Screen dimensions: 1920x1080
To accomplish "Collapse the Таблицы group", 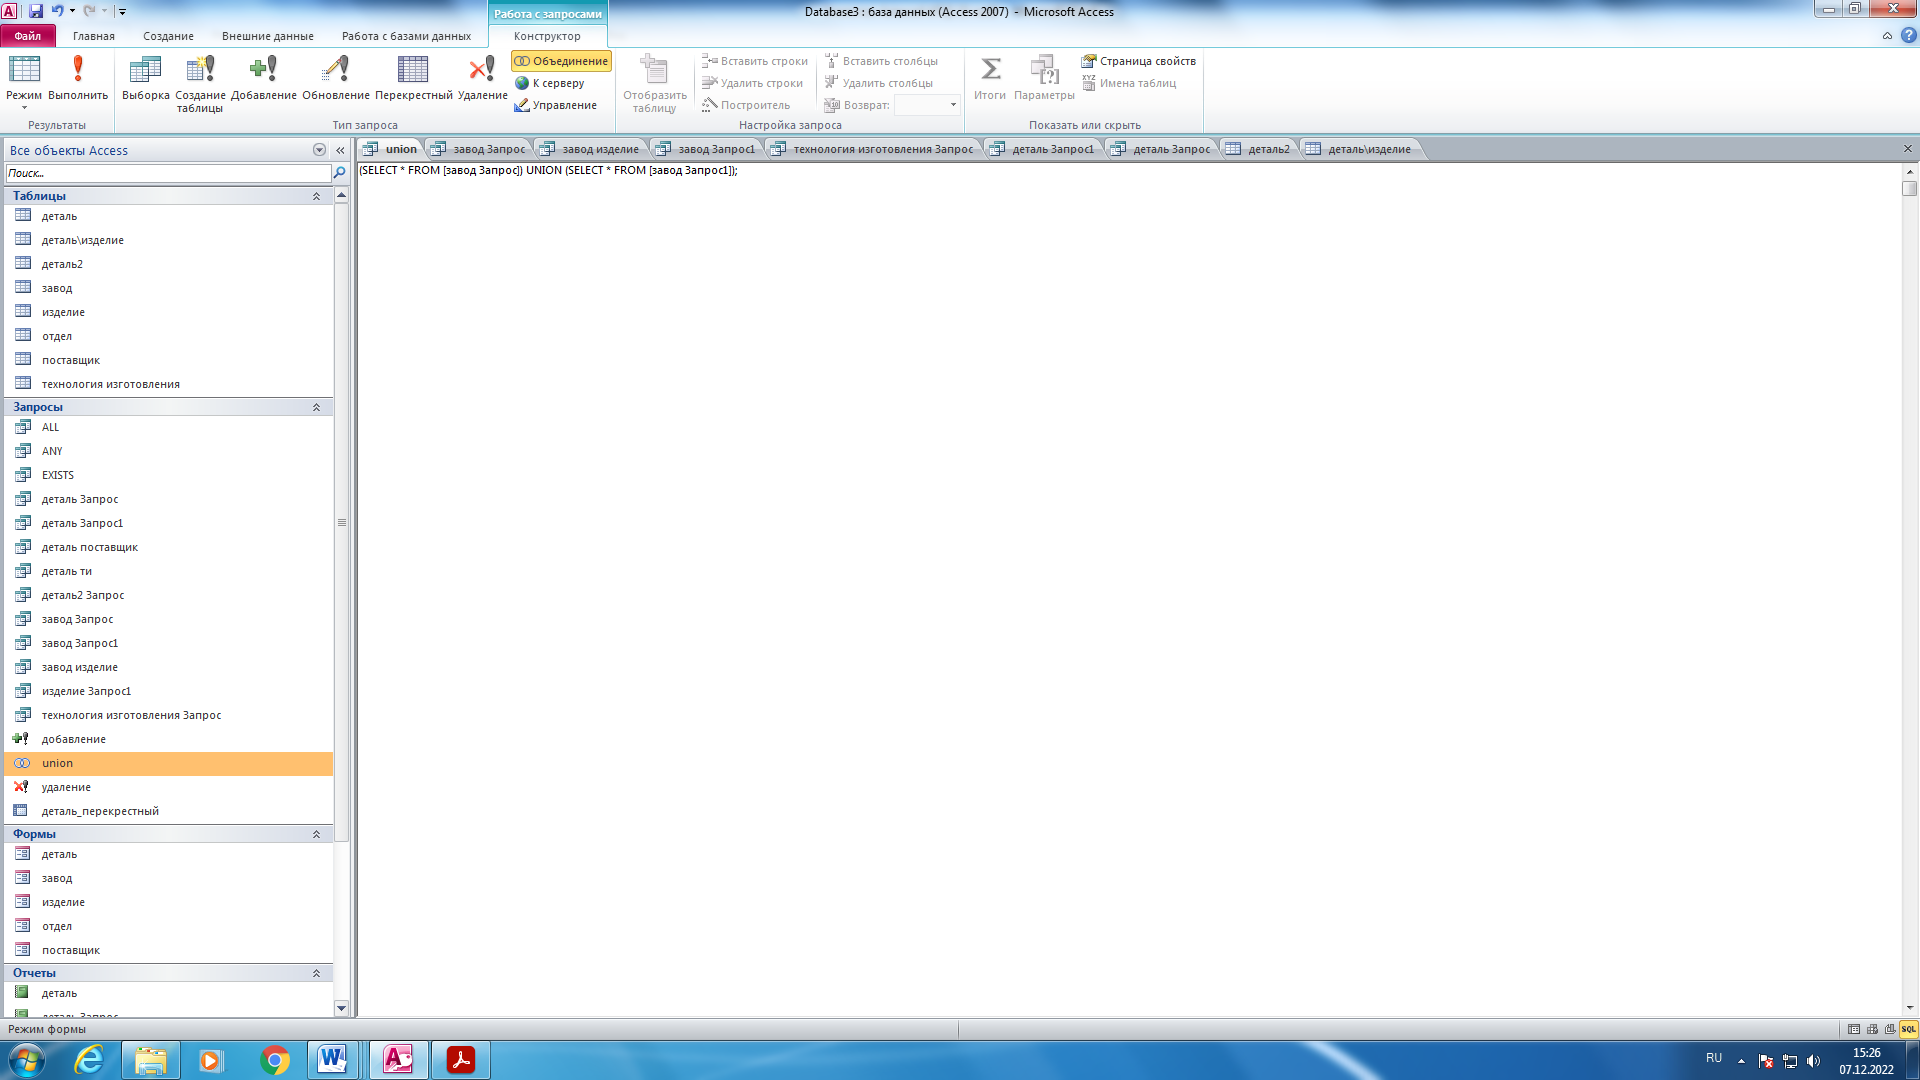I will pos(317,196).
